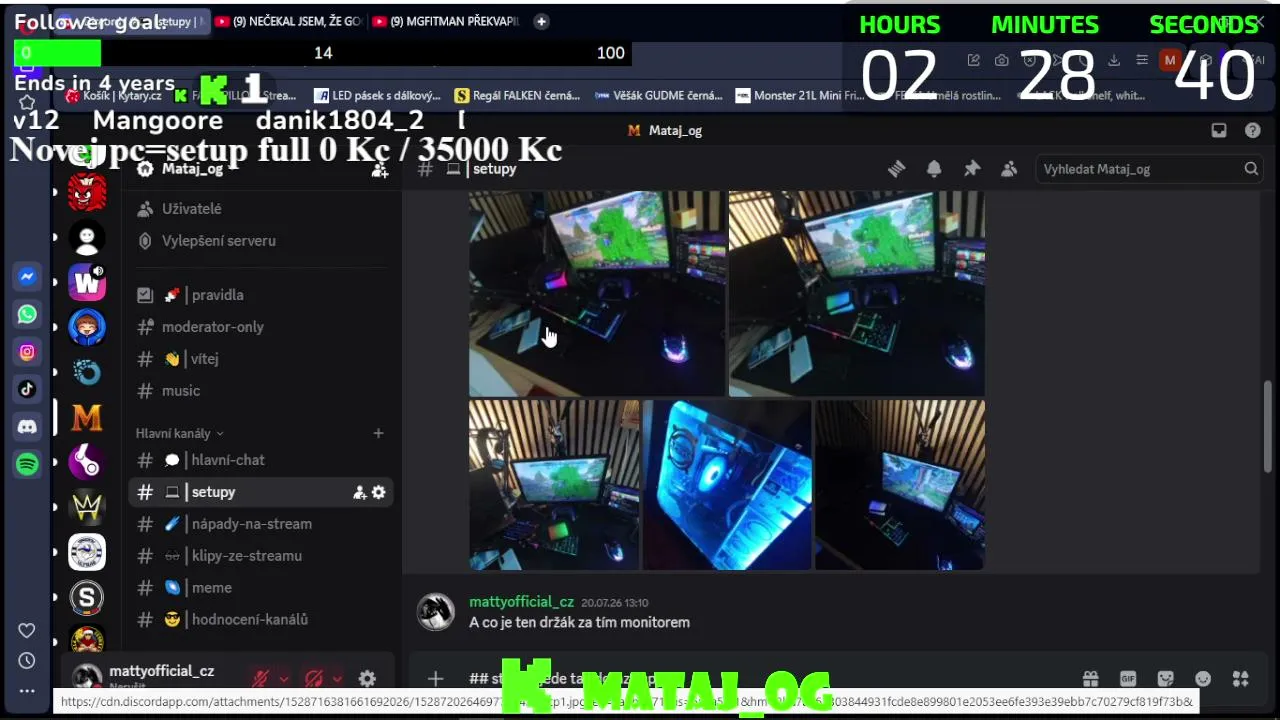Select the purple Steam-logo server
Viewport: 1280px width, 720px height.
87,462
